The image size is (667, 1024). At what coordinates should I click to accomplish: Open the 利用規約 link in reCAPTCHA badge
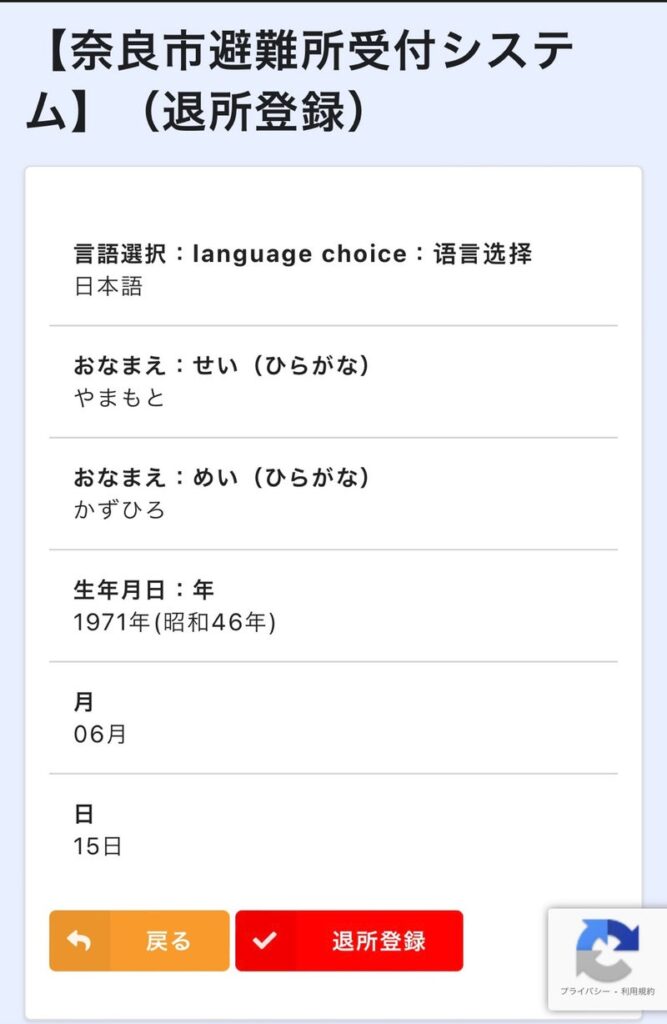click(638, 991)
